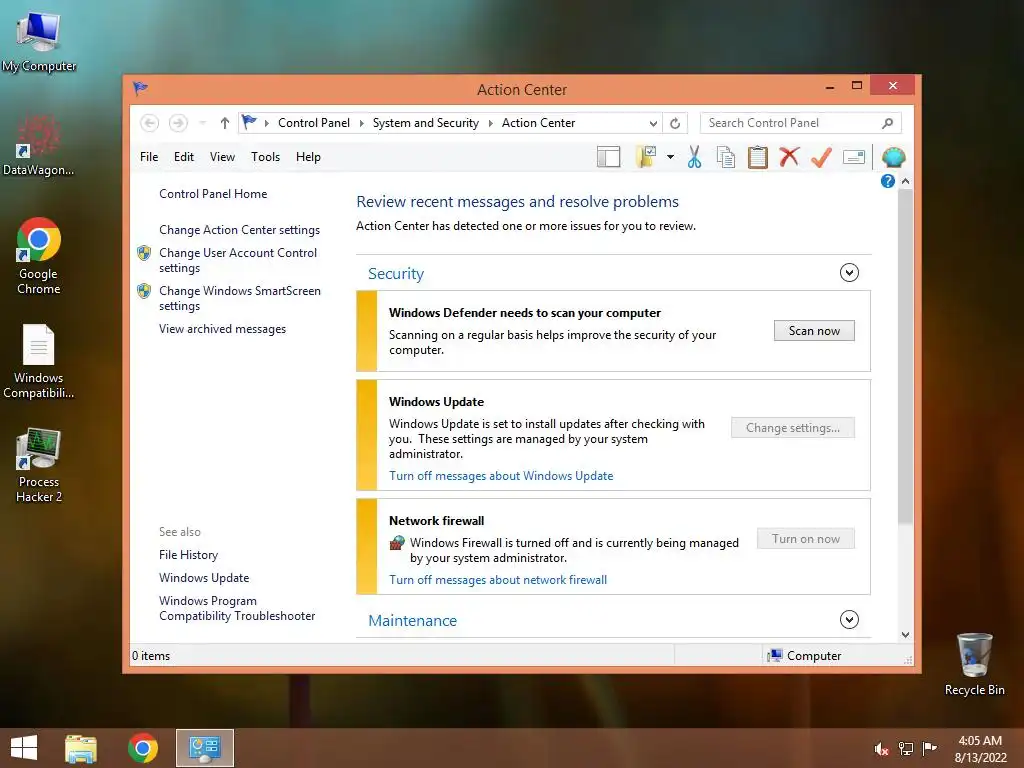Open help with the blue question mark
1024x768 pixels.
point(888,181)
